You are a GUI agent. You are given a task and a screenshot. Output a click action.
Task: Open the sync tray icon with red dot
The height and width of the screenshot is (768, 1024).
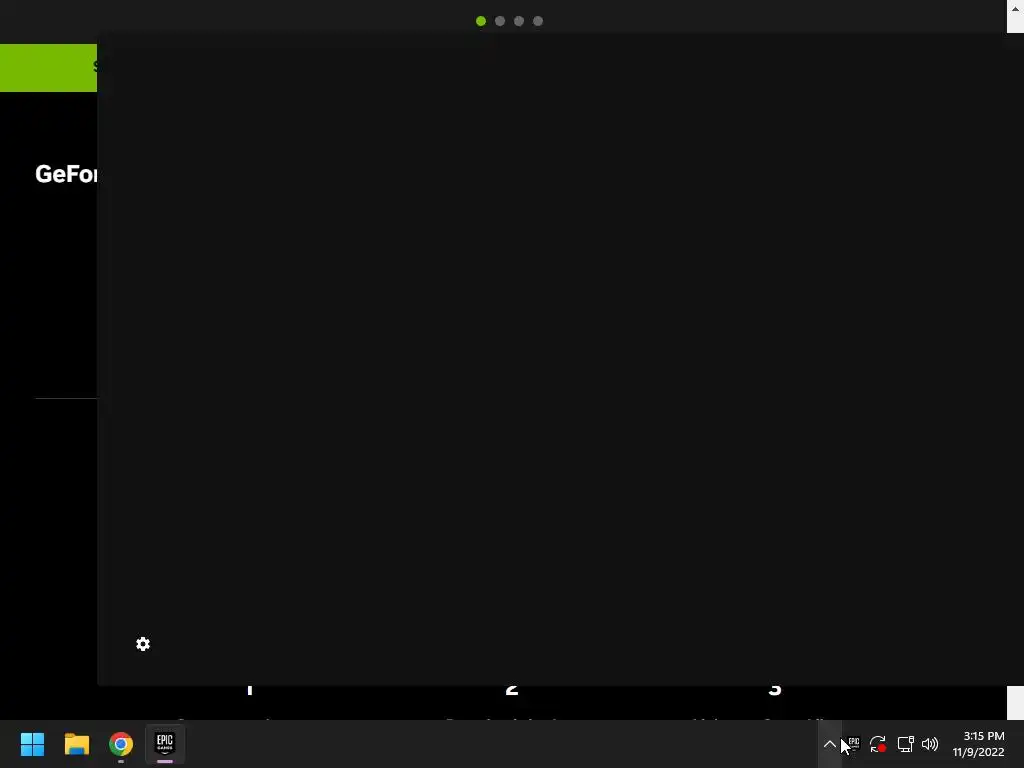878,744
